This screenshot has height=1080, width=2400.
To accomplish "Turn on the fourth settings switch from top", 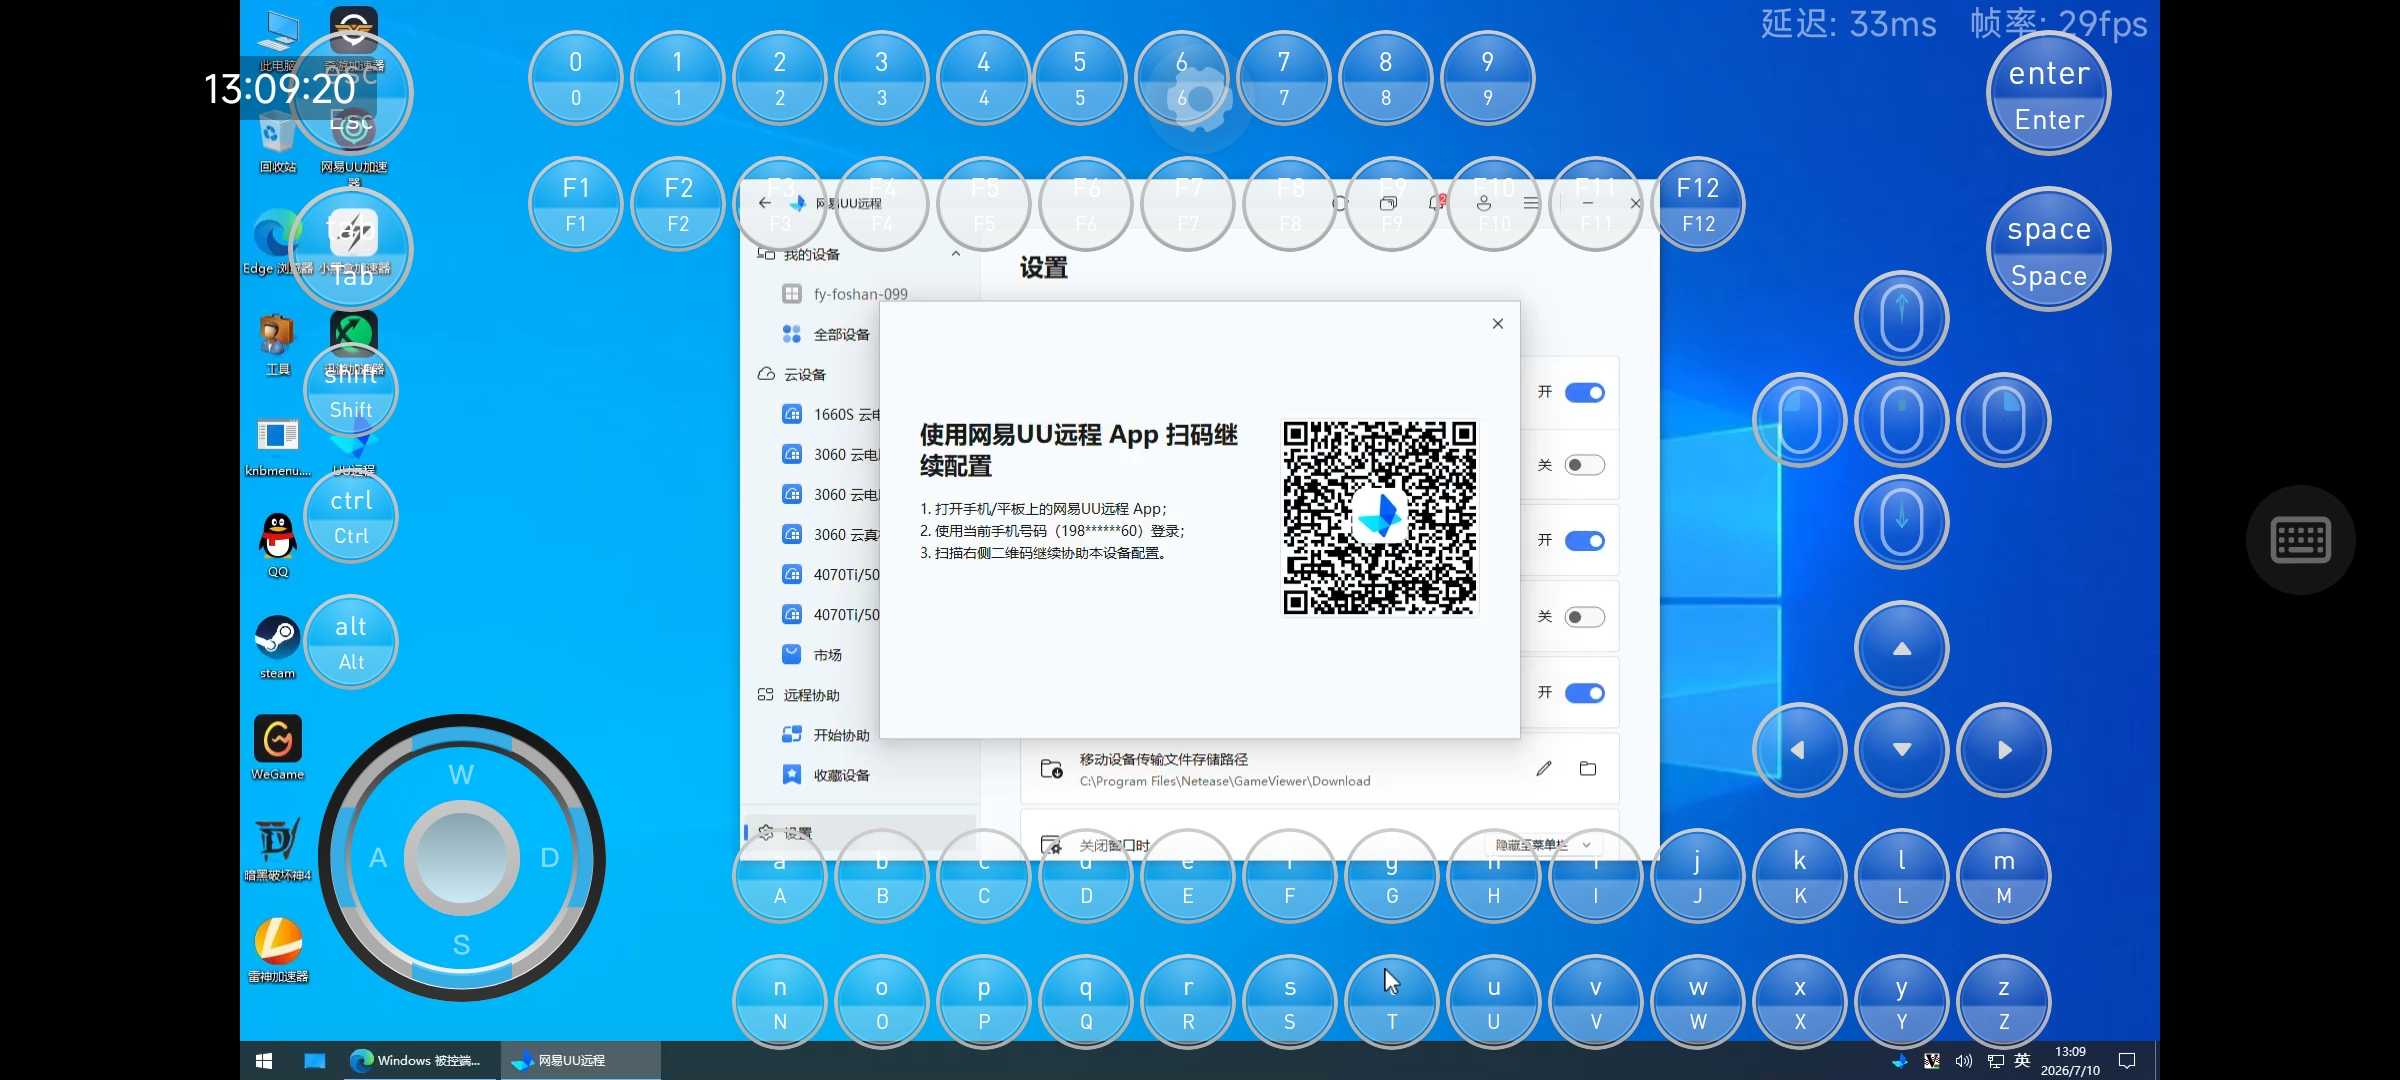I will 1585,617.
